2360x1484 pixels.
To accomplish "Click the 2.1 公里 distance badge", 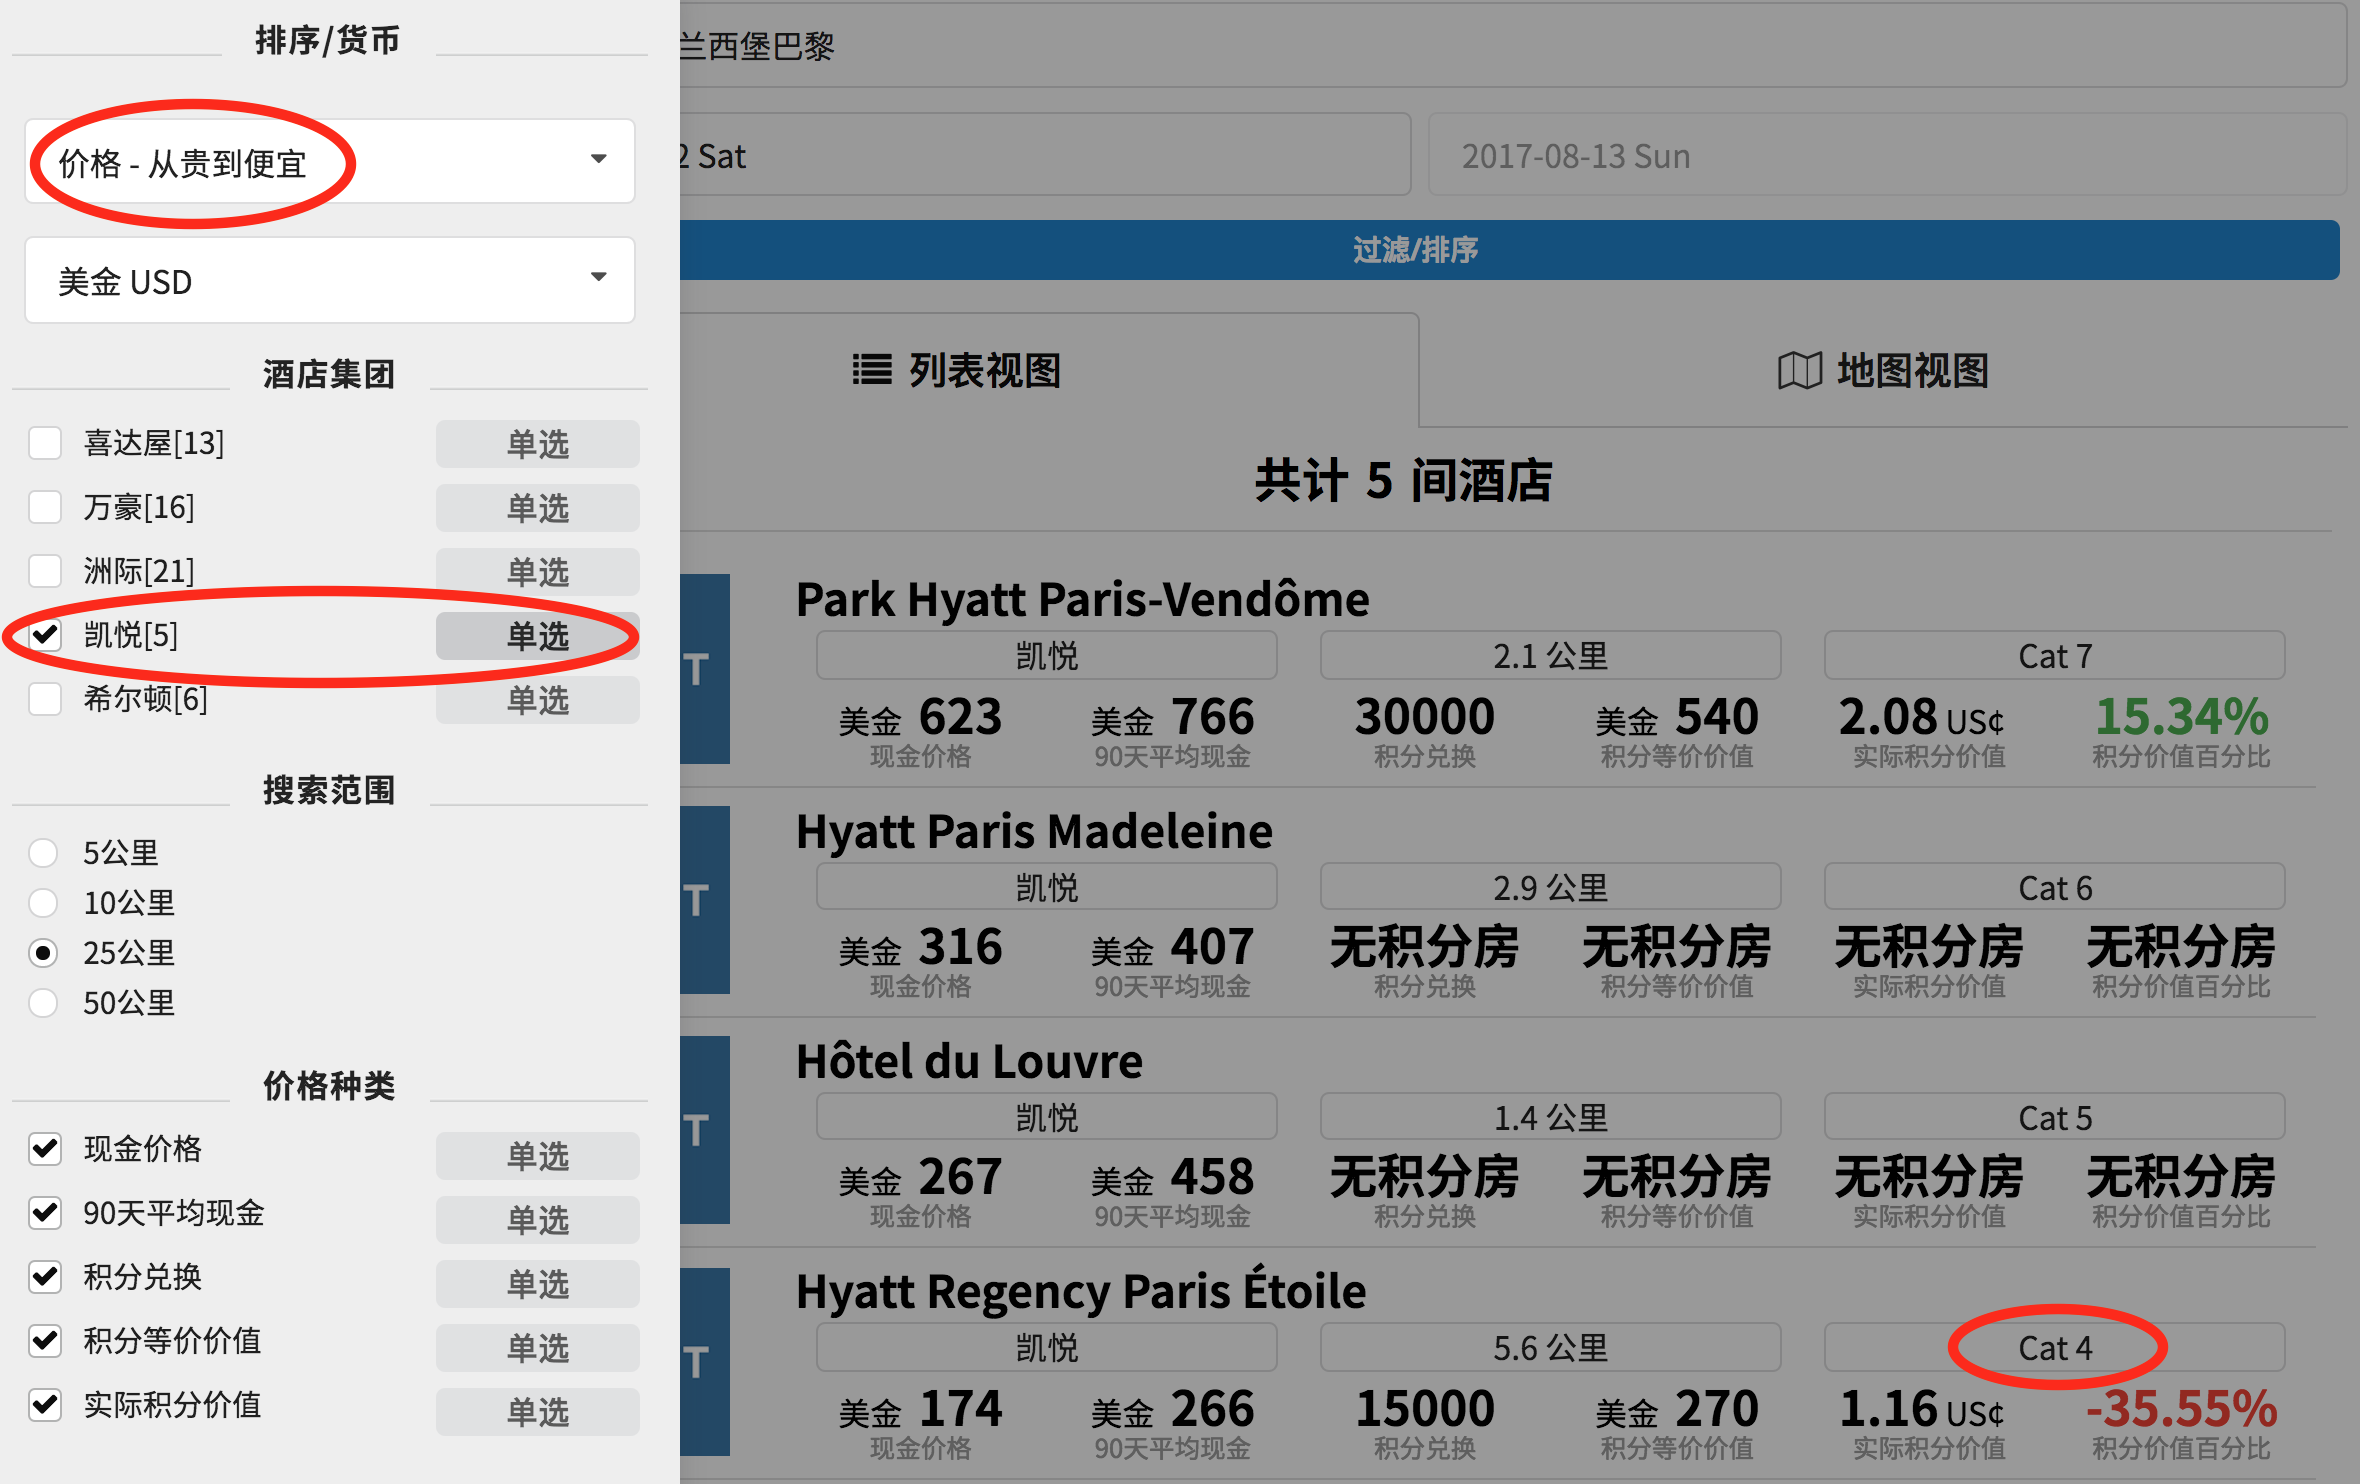I will (1551, 656).
